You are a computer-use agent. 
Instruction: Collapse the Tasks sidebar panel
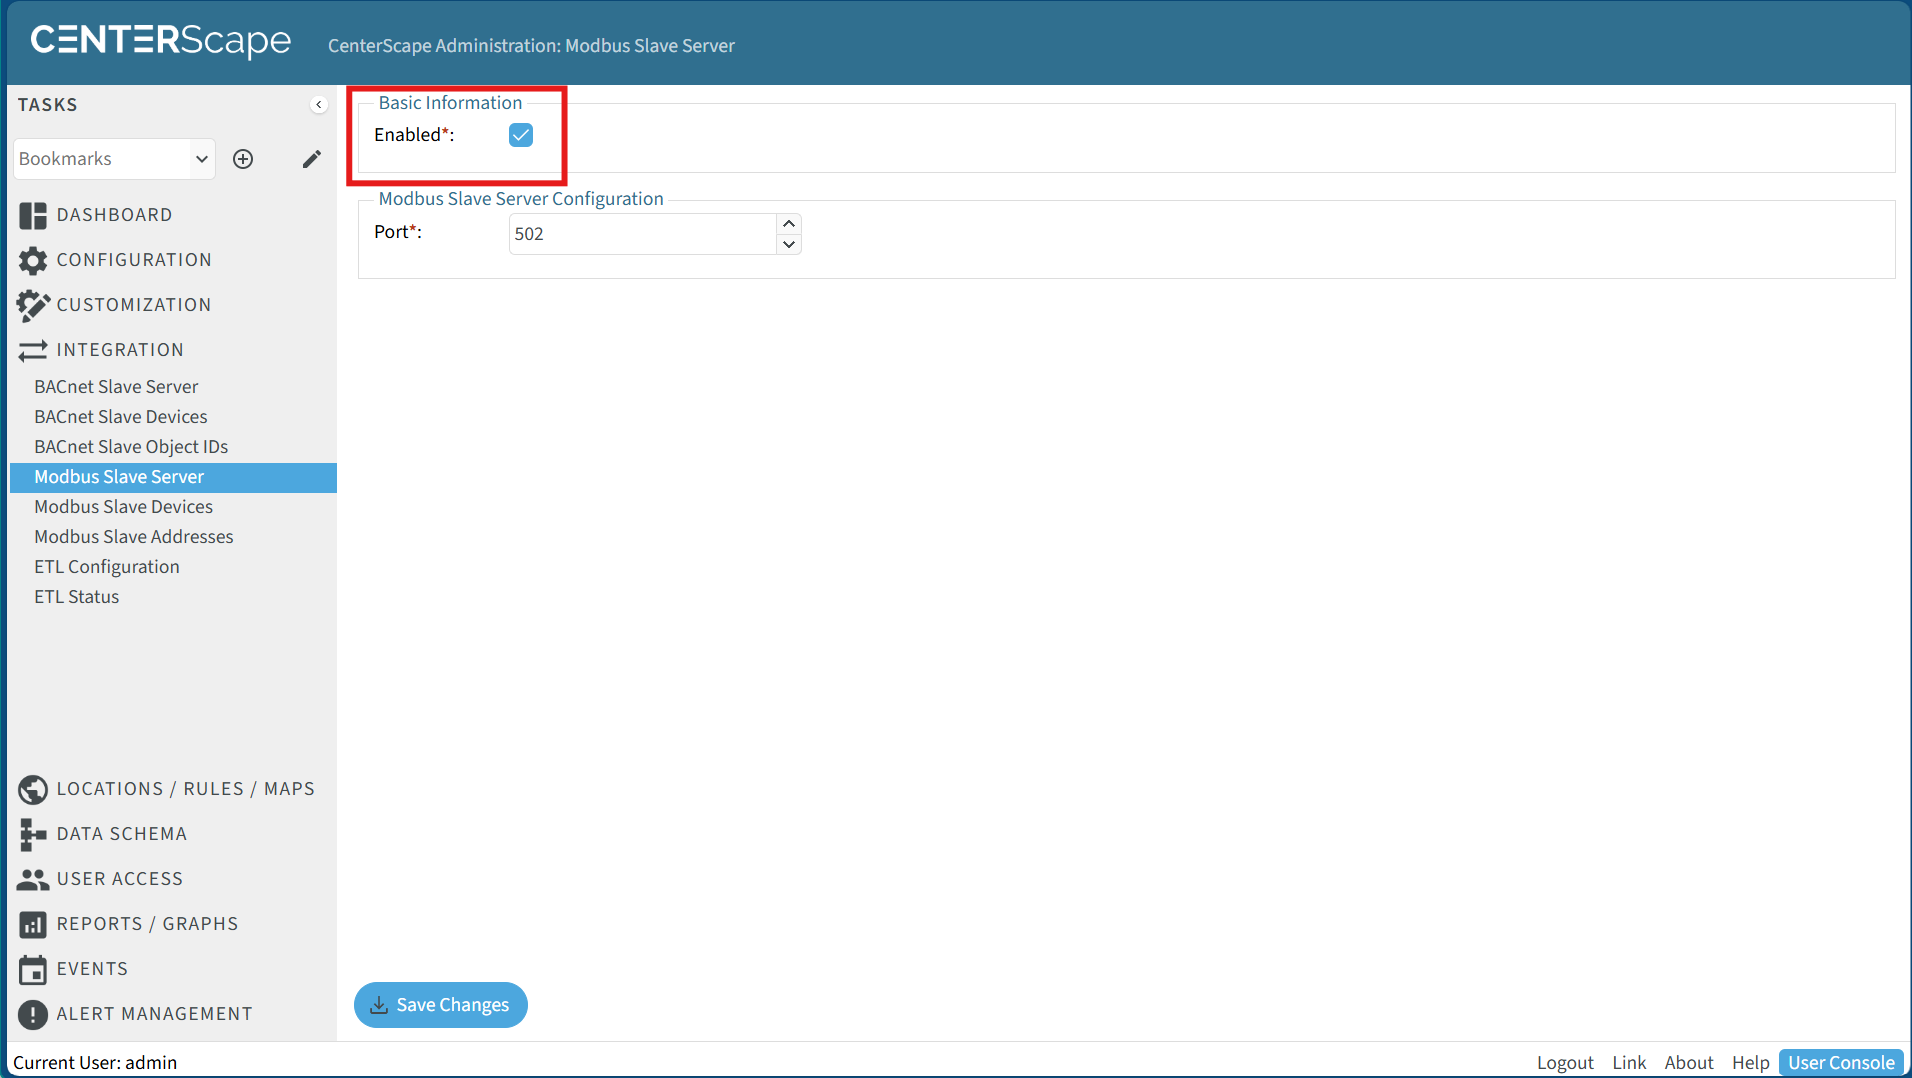319,105
